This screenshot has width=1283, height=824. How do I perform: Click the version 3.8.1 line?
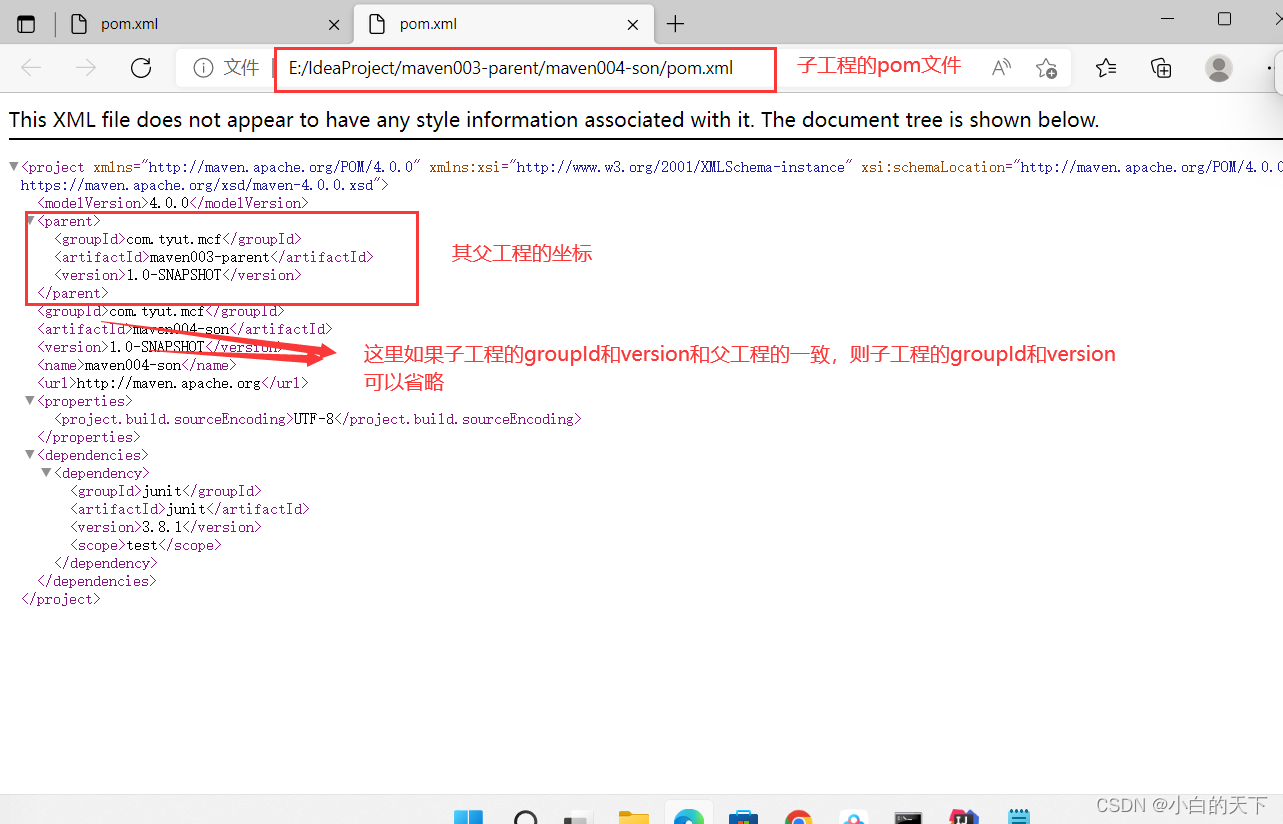[165, 527]
